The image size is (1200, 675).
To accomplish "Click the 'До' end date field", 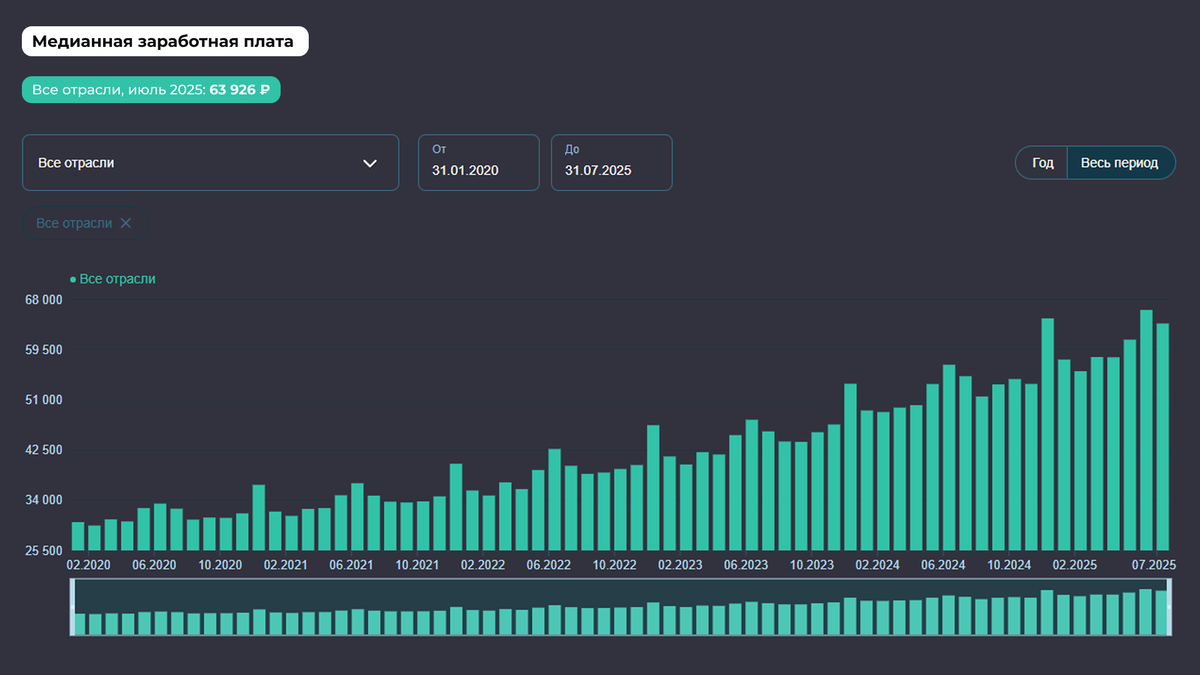I will point(612,162).
